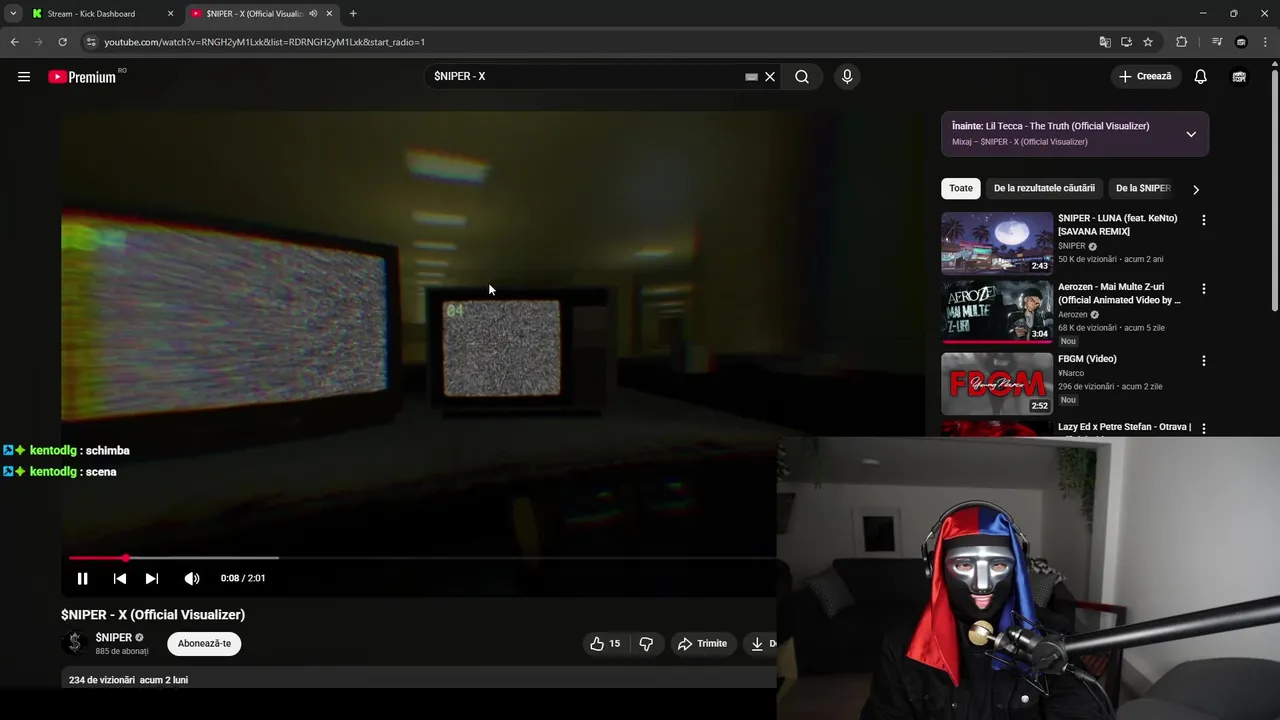Open the on-screen keyboard in search box
The height and width of the screenshot is (720, 1280).
click(x=751, y=77)
